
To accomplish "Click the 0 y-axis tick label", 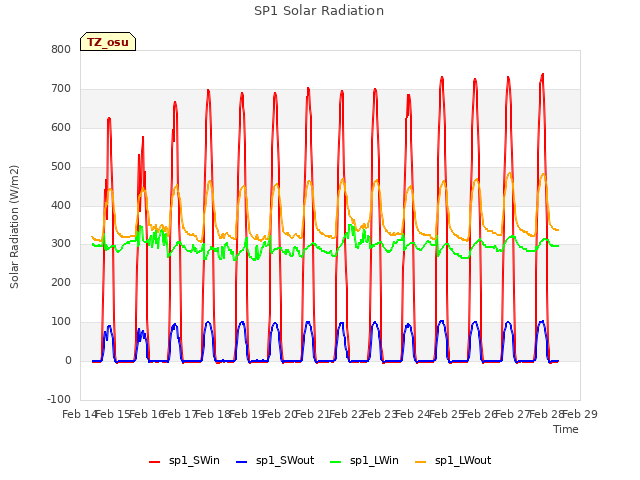I will tap(68, 361).
